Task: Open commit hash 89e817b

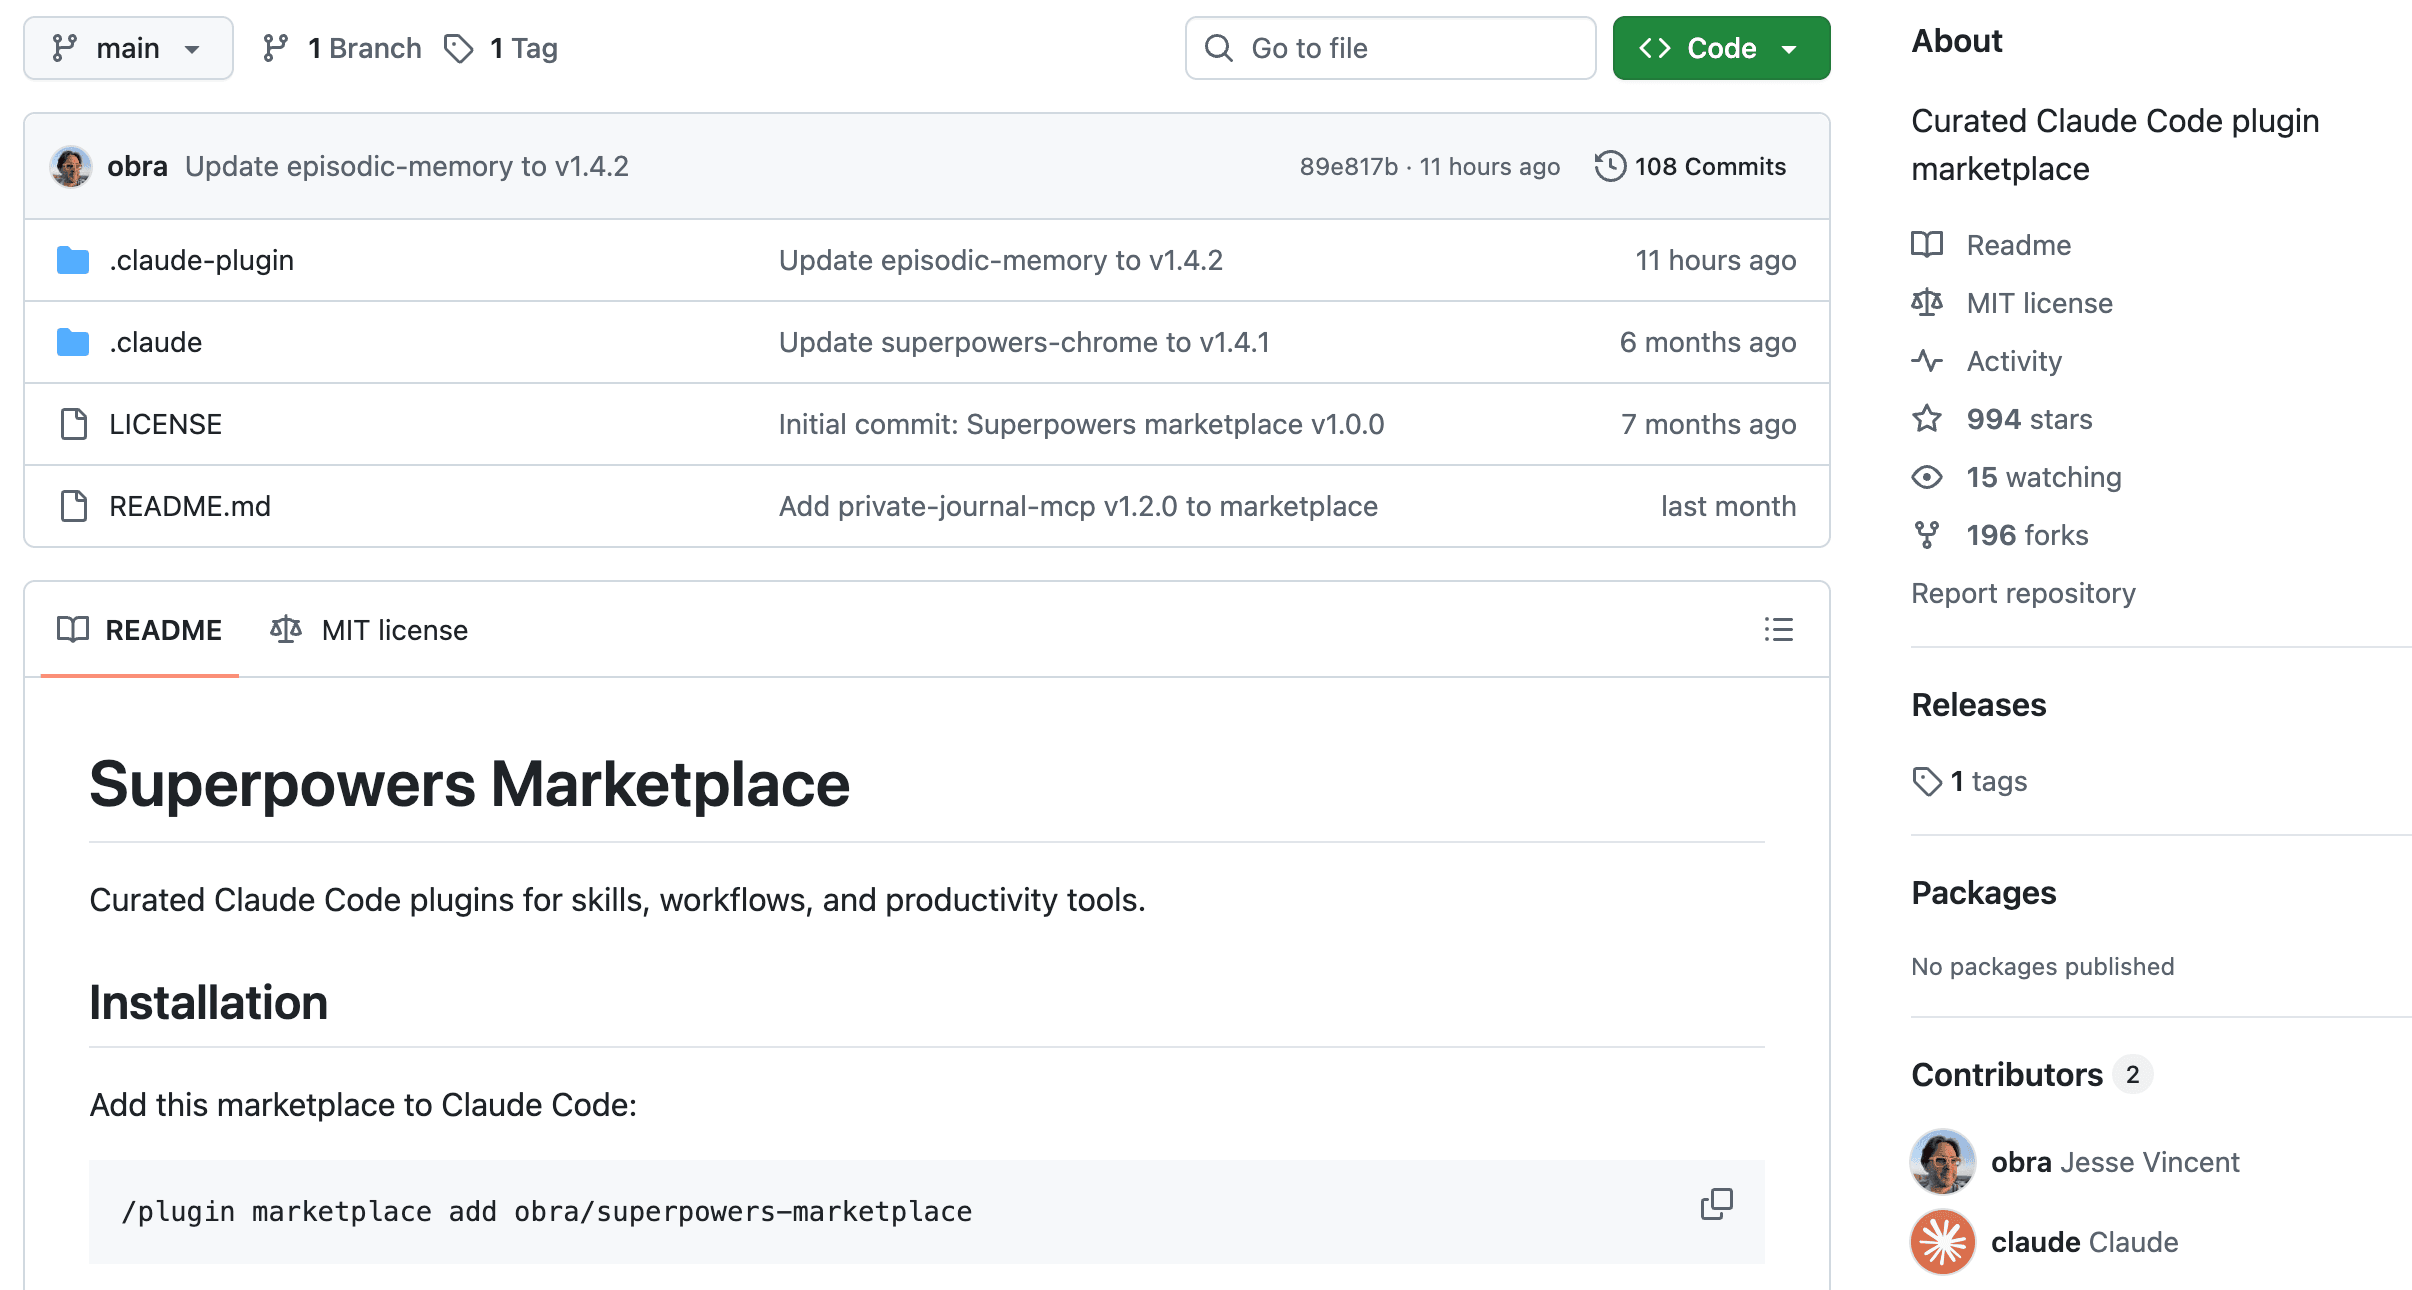Action: click(x=1348, y=166)
